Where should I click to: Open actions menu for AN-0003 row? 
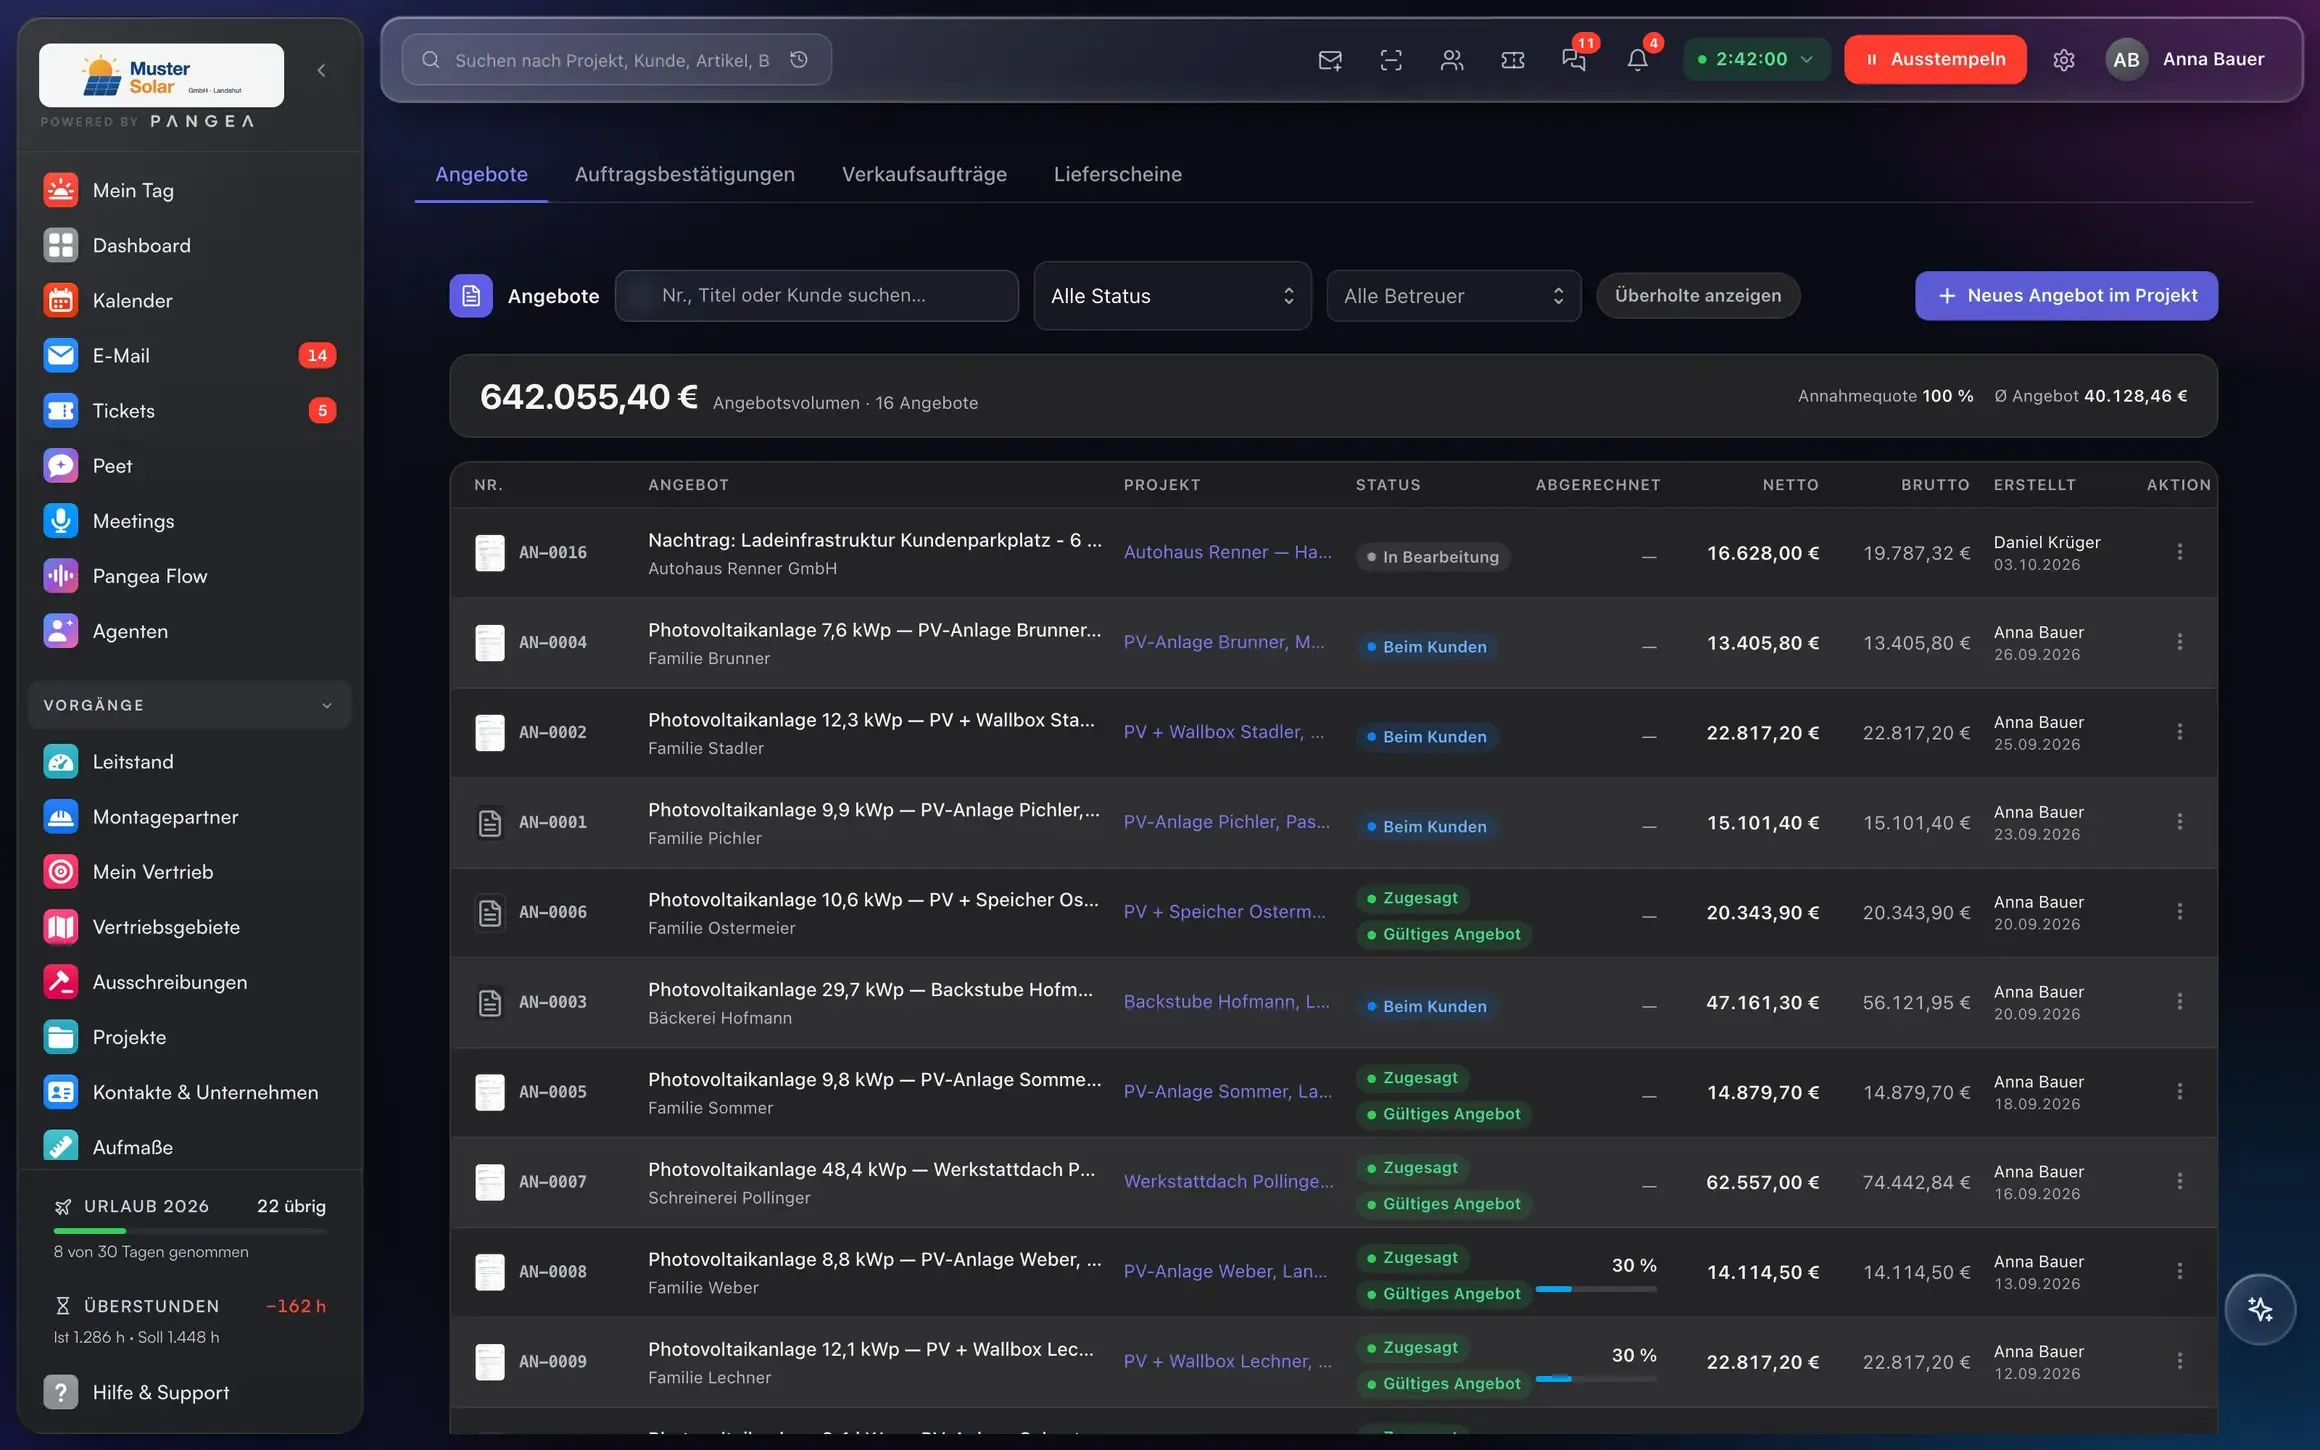[x=2180, y=1002]
